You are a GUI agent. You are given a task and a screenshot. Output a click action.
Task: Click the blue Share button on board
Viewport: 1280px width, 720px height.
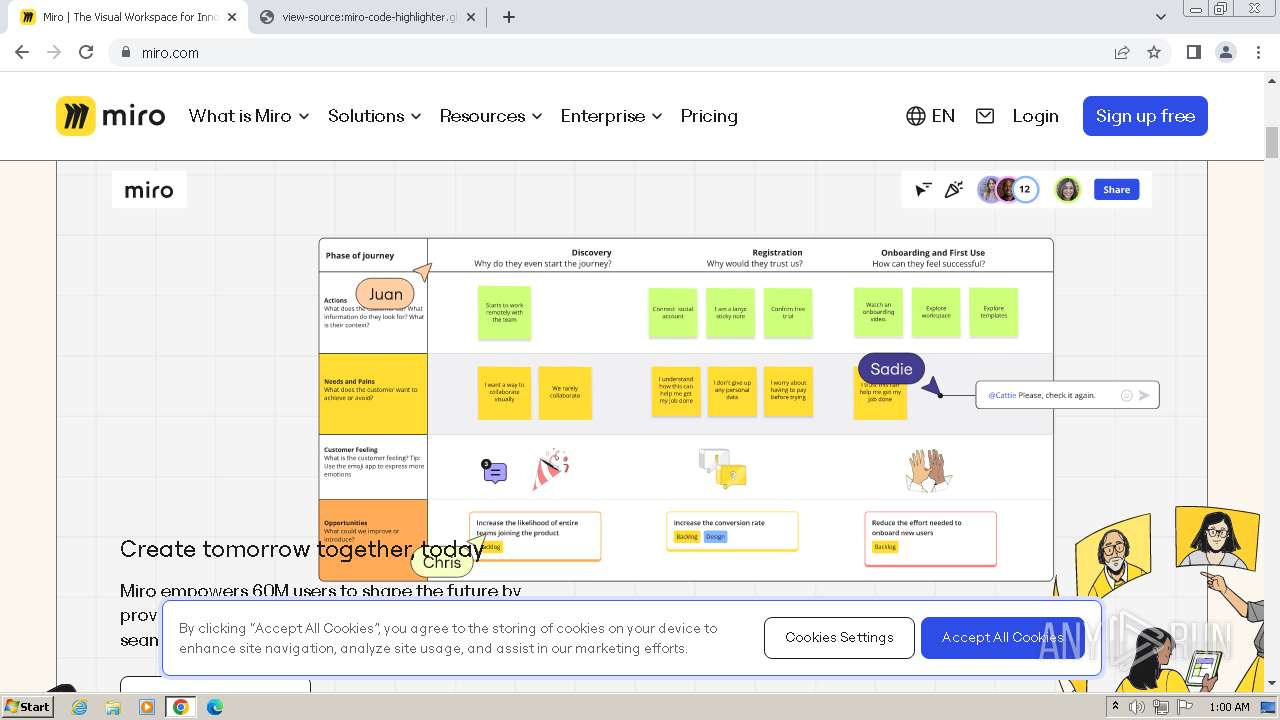pyautogui.click(x=1117, y=189)
